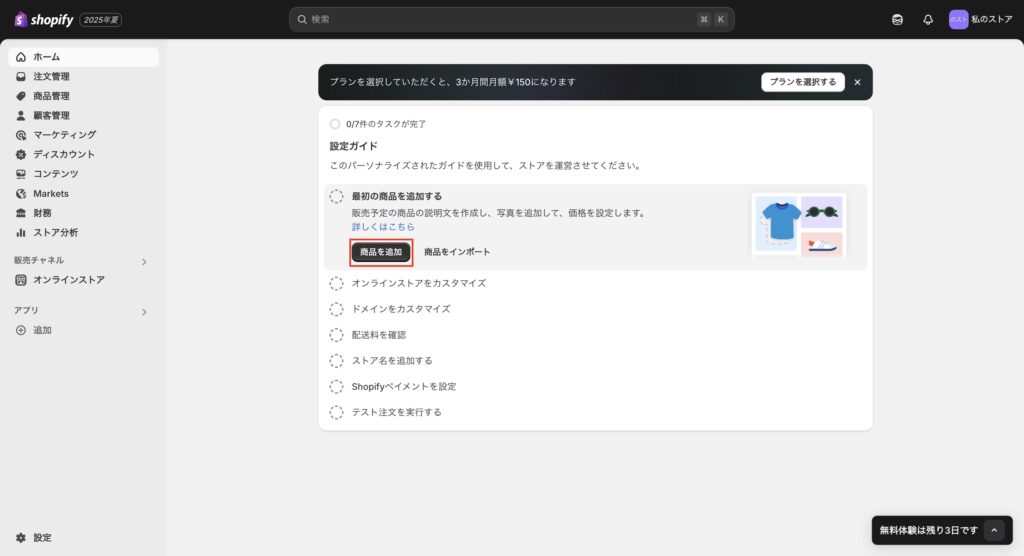Expand the 販売チャネル section chevron

point(144,261)
